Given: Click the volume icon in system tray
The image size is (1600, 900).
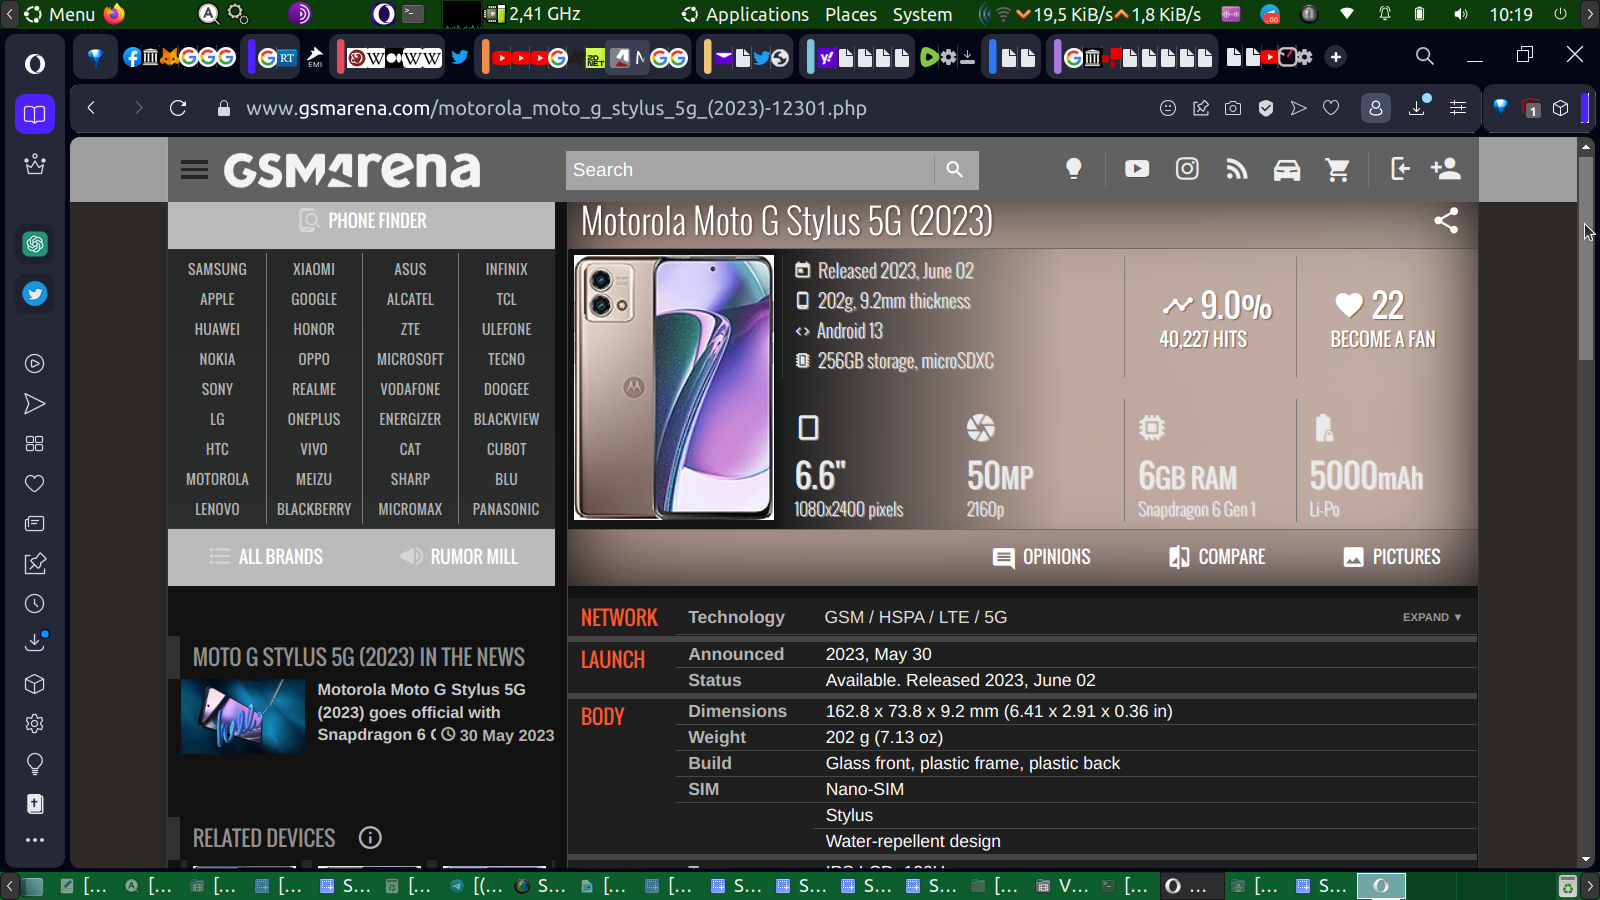Looking at the screenshot, I should point(1461,14).
